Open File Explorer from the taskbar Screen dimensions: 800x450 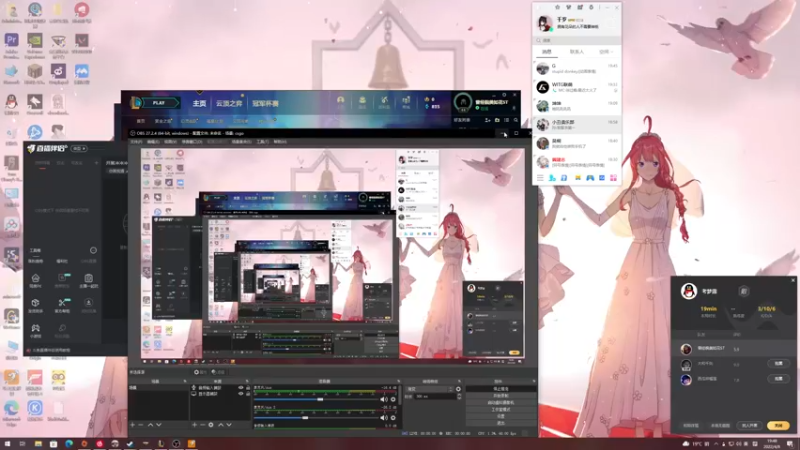pos(38,444)
